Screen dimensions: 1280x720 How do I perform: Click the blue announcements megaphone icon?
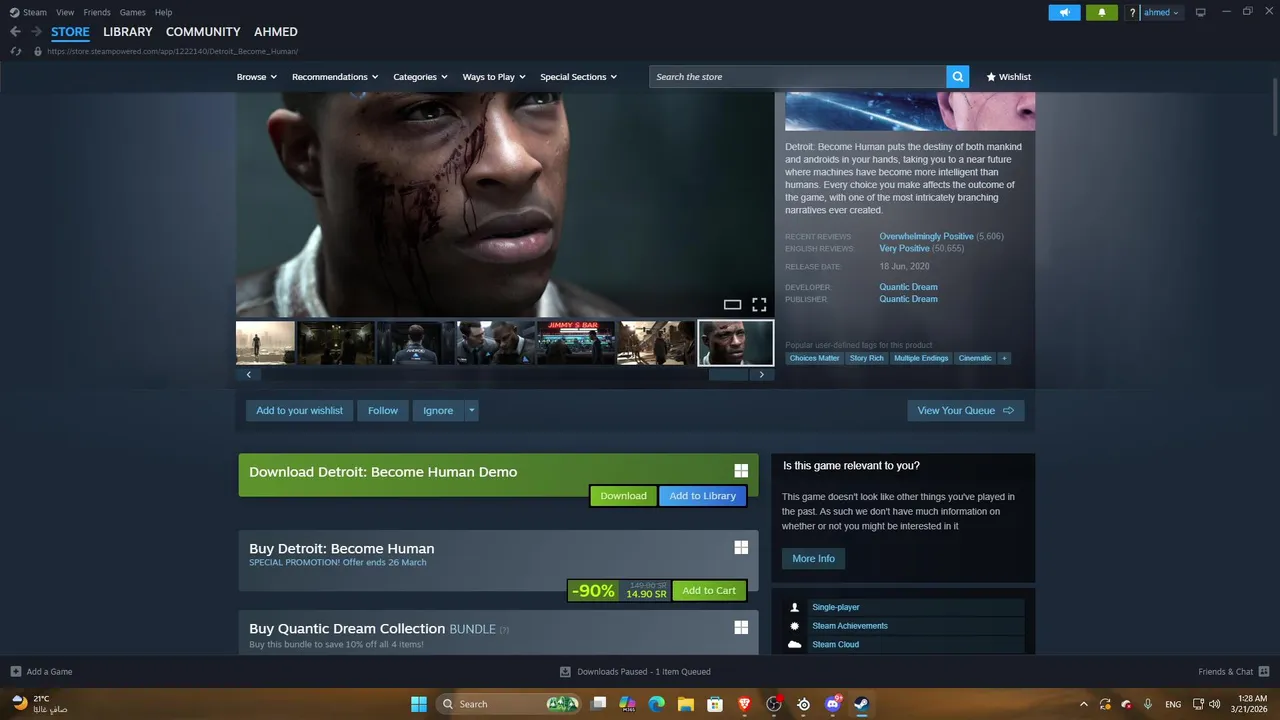point(1064,12)
